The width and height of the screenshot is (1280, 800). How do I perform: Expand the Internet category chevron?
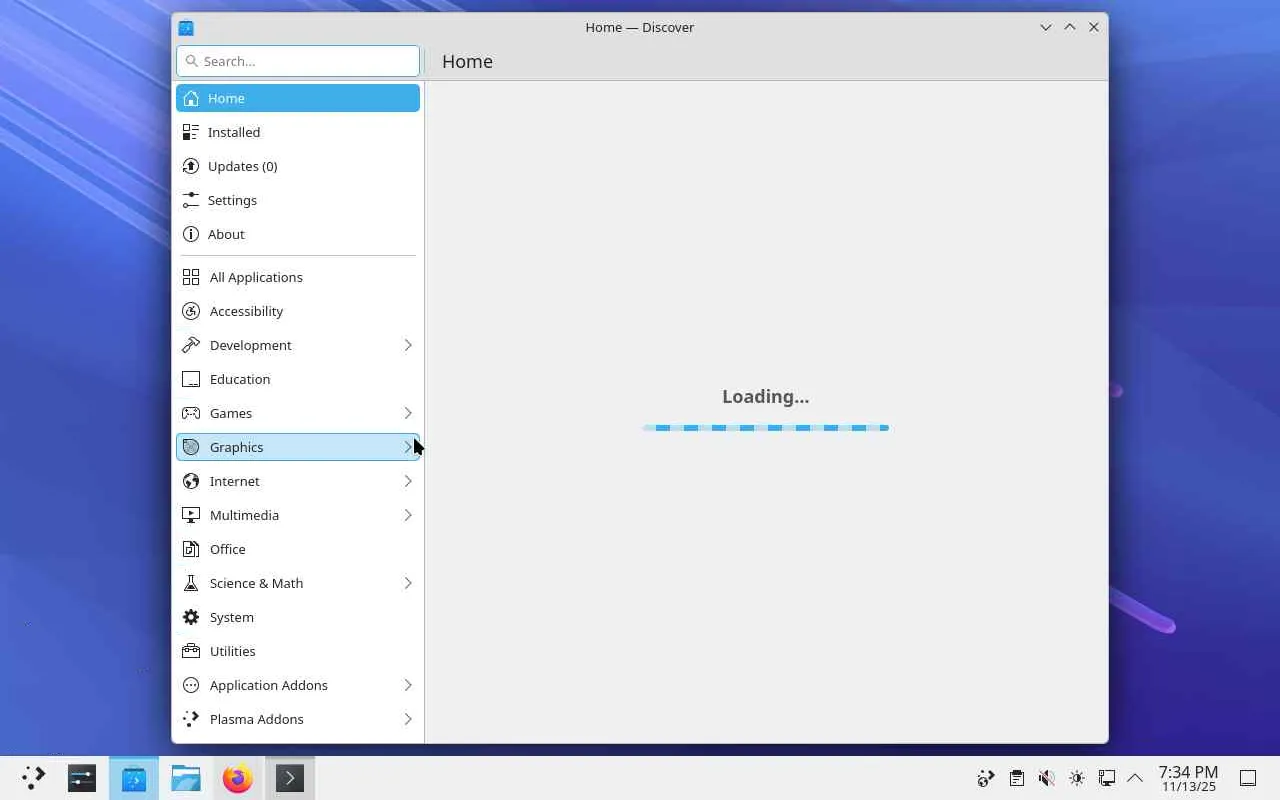tap(408, 481)
